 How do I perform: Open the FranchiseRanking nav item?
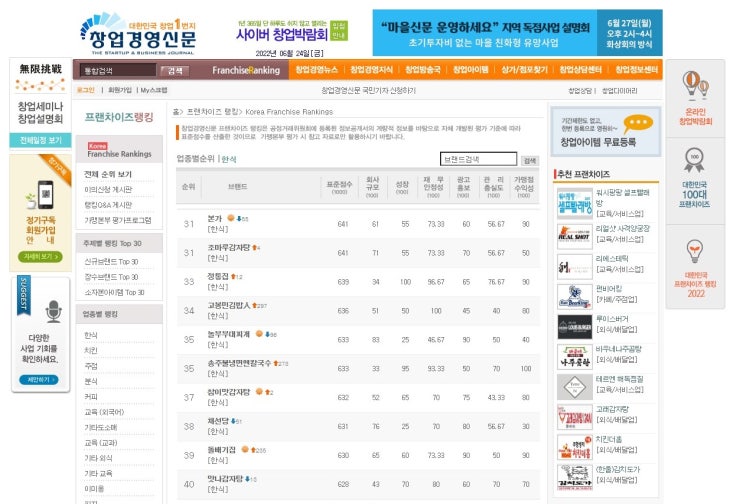tap(246, 70)
